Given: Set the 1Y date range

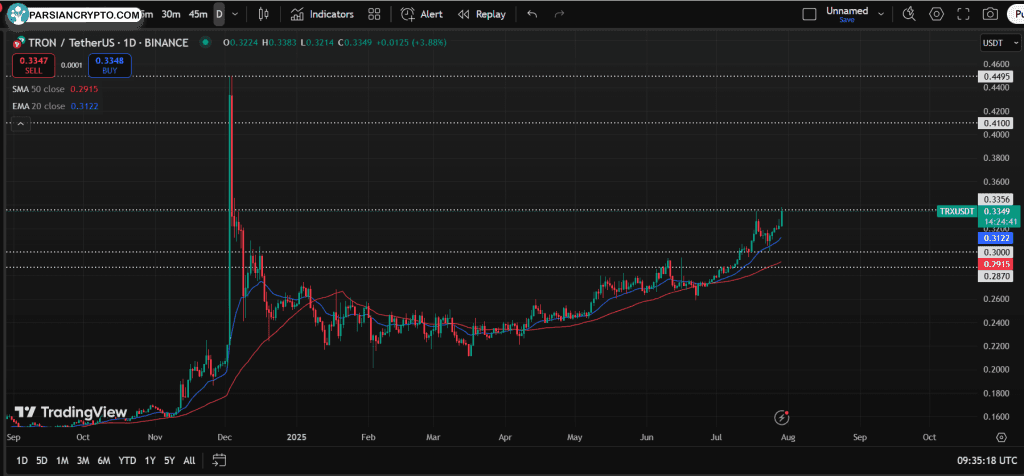Looking at the screenshot, I should click(x=150, y=460).
